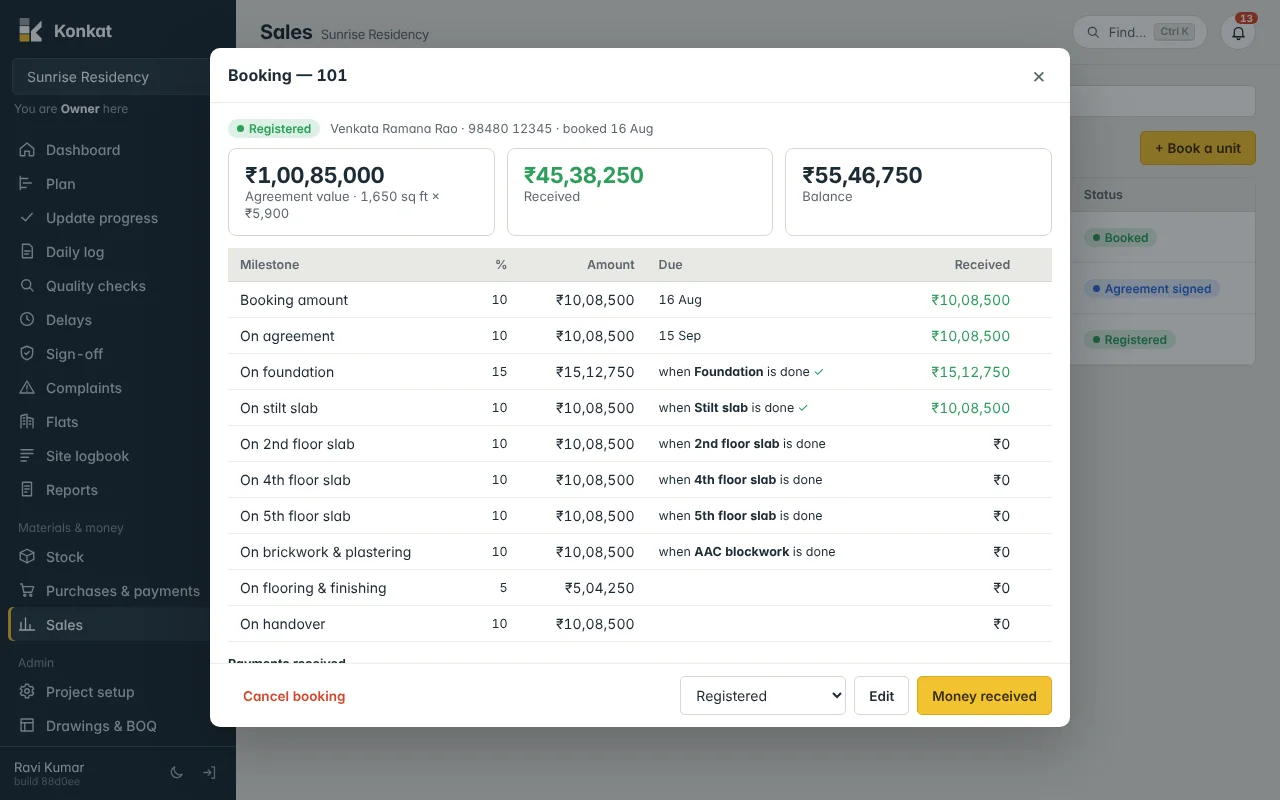Click the ₹5,04,250 amount cell
The height and width of the screenshot is (800, 1280).
[x=599, y=588]
